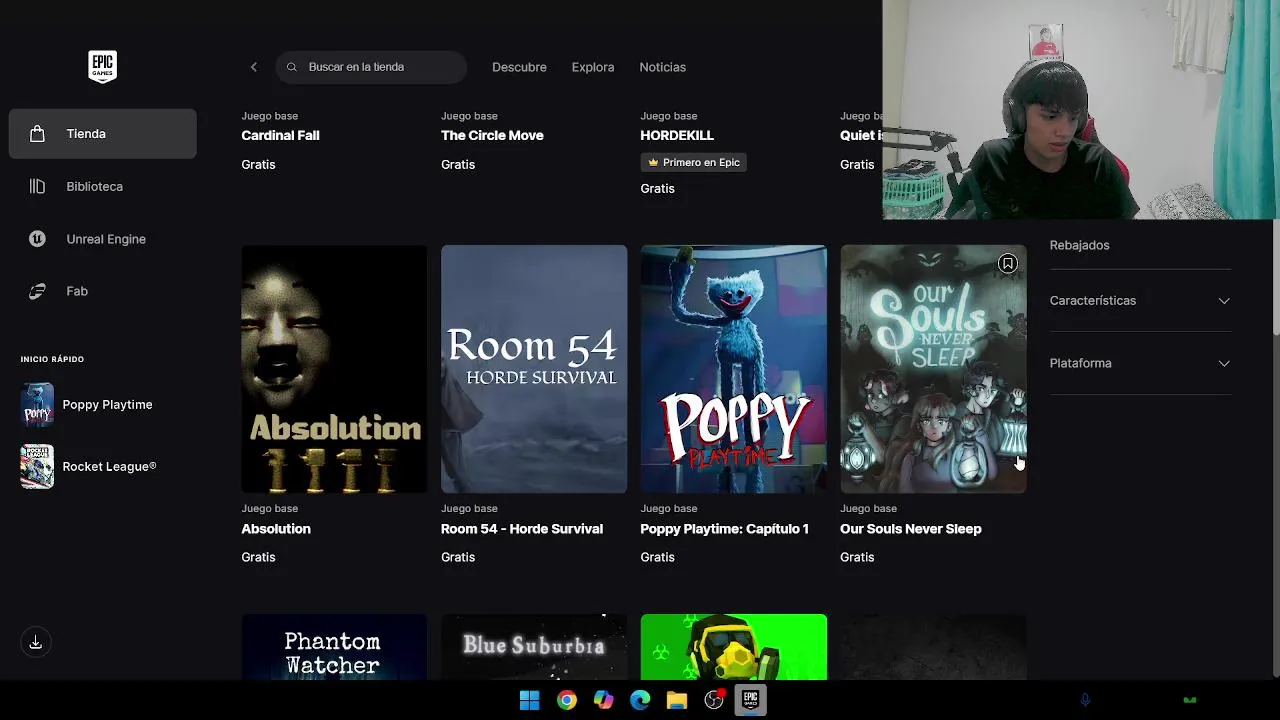Open the Tienda shopping bag icon
The height and width of the screenshot is (720, 1280).
click(37, 133)
